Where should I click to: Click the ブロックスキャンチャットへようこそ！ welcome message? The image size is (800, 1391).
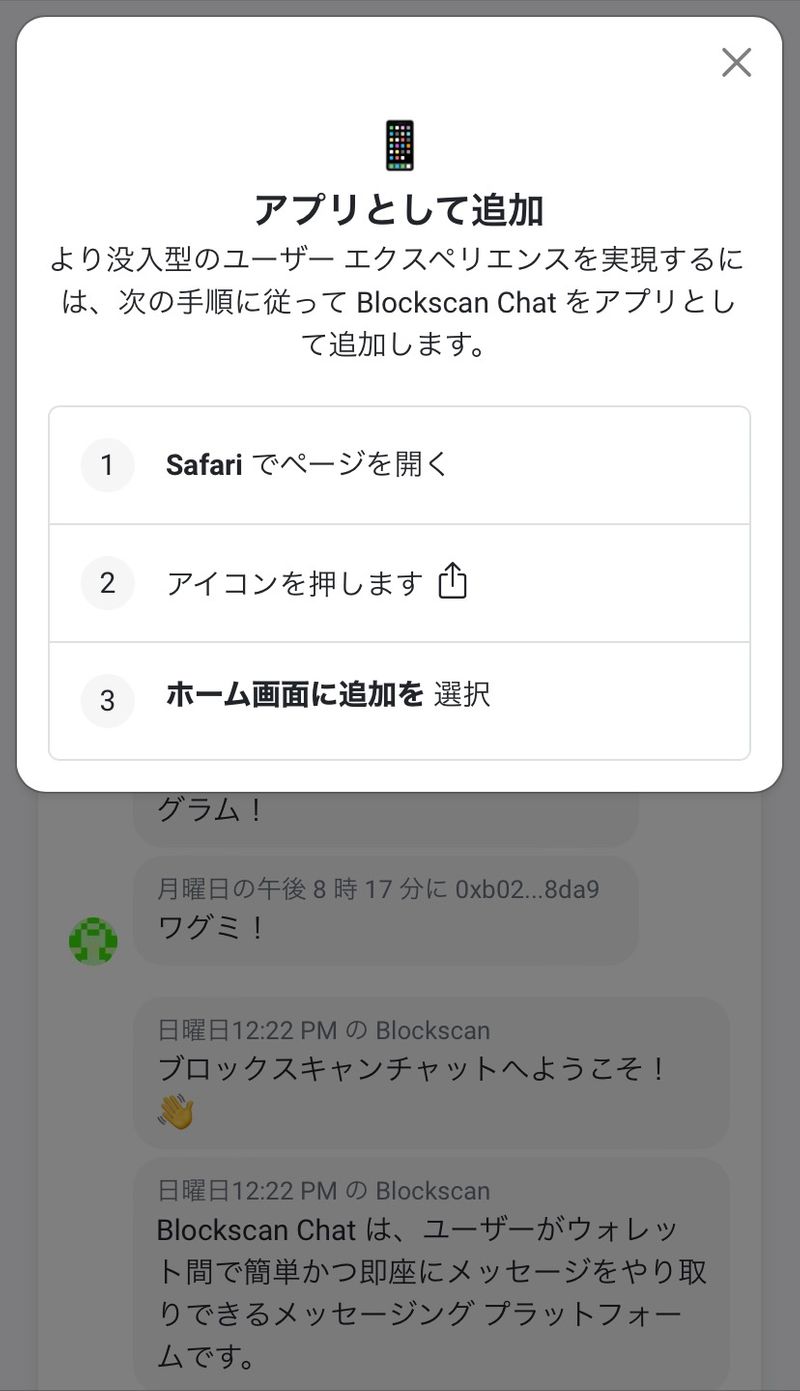pos(412,1069)
